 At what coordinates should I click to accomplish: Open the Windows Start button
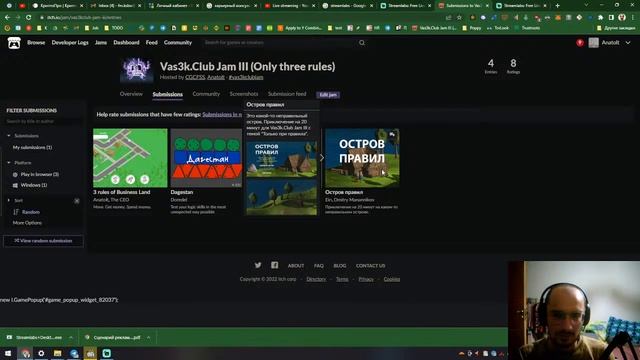[8, 353]
